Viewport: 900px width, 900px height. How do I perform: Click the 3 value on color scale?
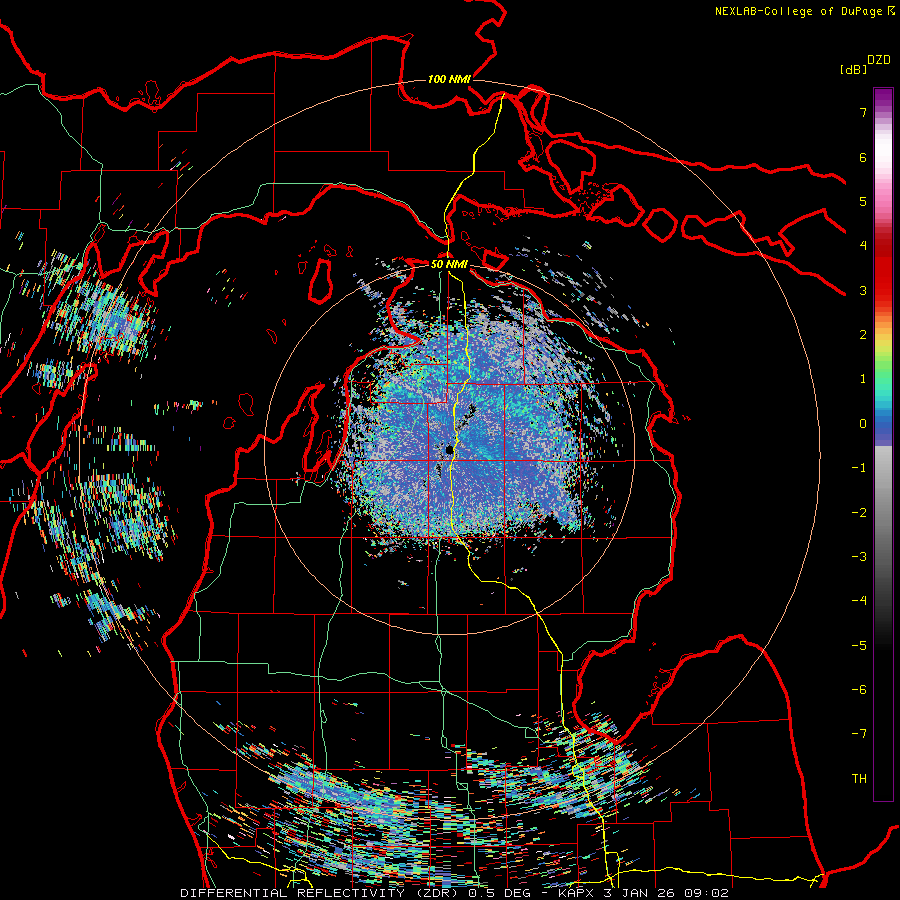(x=863, y=290)
